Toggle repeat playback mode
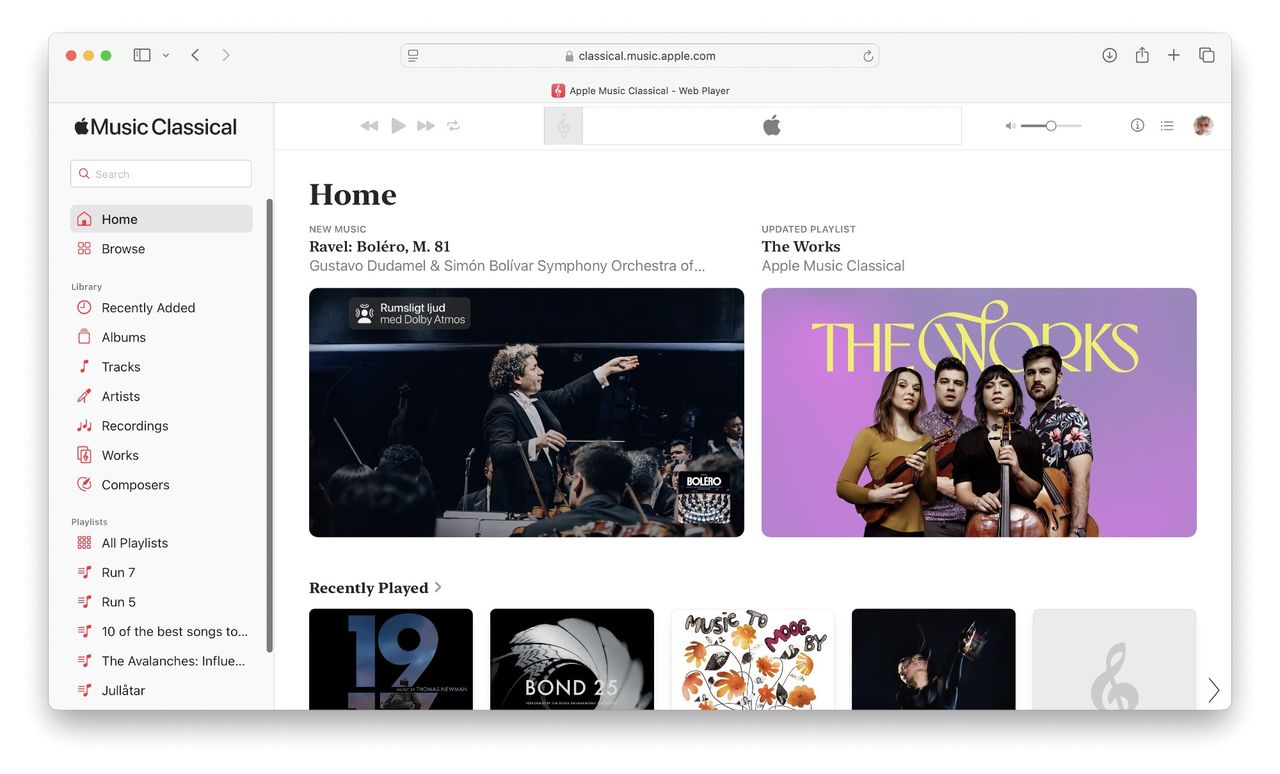The image size is (1280, 774). (x=452, y=126)
